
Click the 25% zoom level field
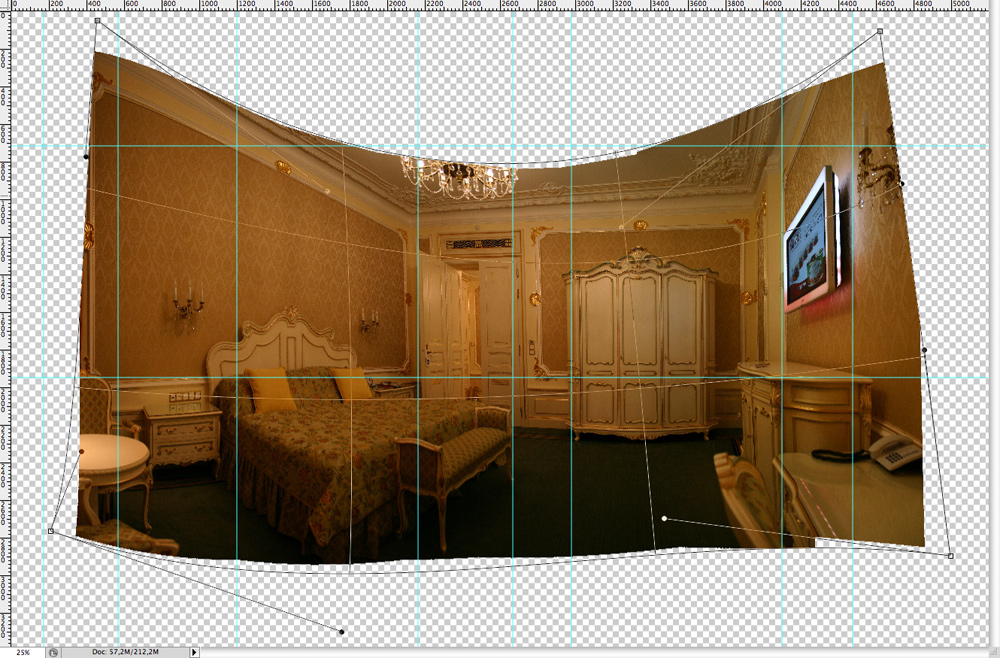[x=22, y=652]
